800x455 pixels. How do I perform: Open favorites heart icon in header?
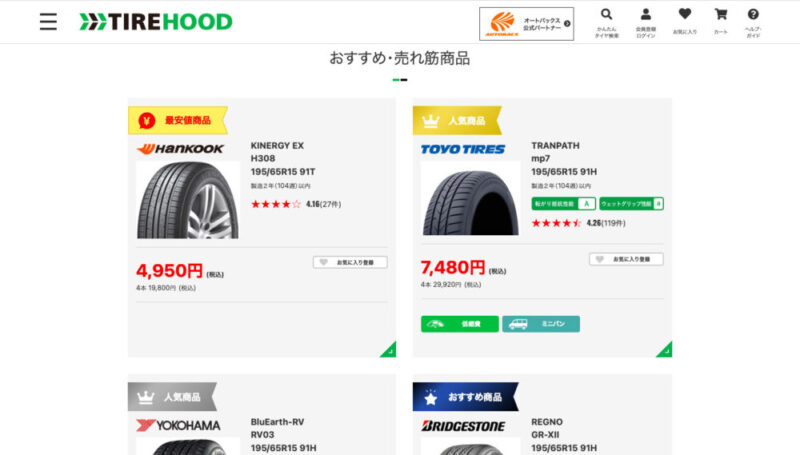pos(685,21)
